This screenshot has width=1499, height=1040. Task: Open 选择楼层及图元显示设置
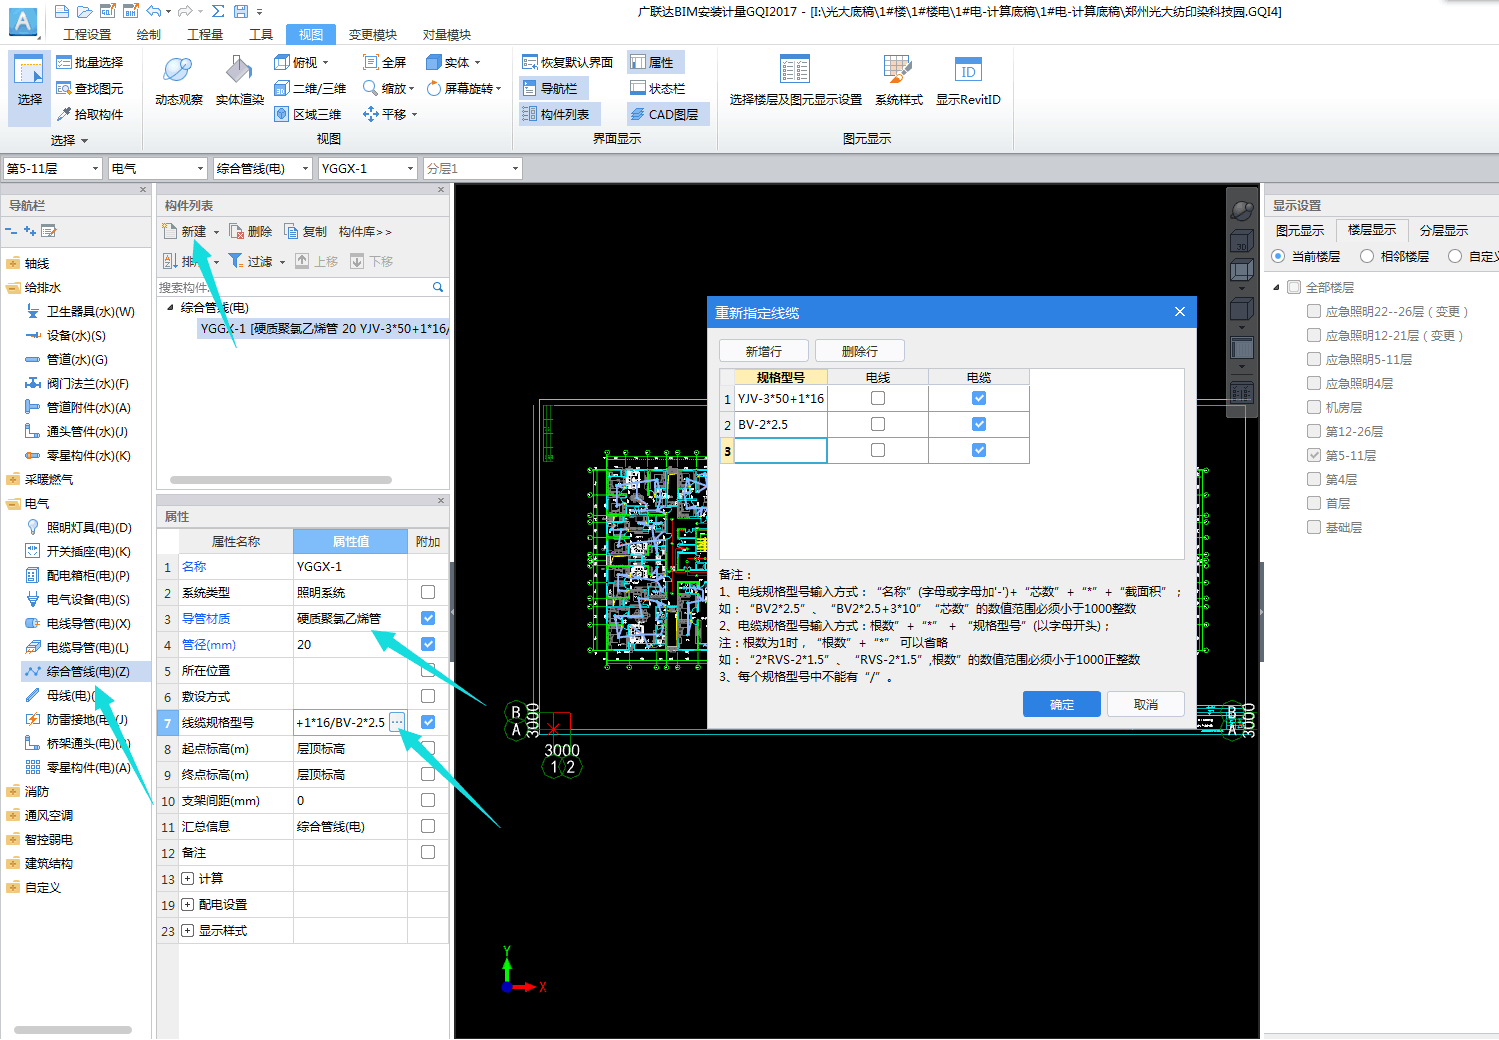(x=795, y=80)
